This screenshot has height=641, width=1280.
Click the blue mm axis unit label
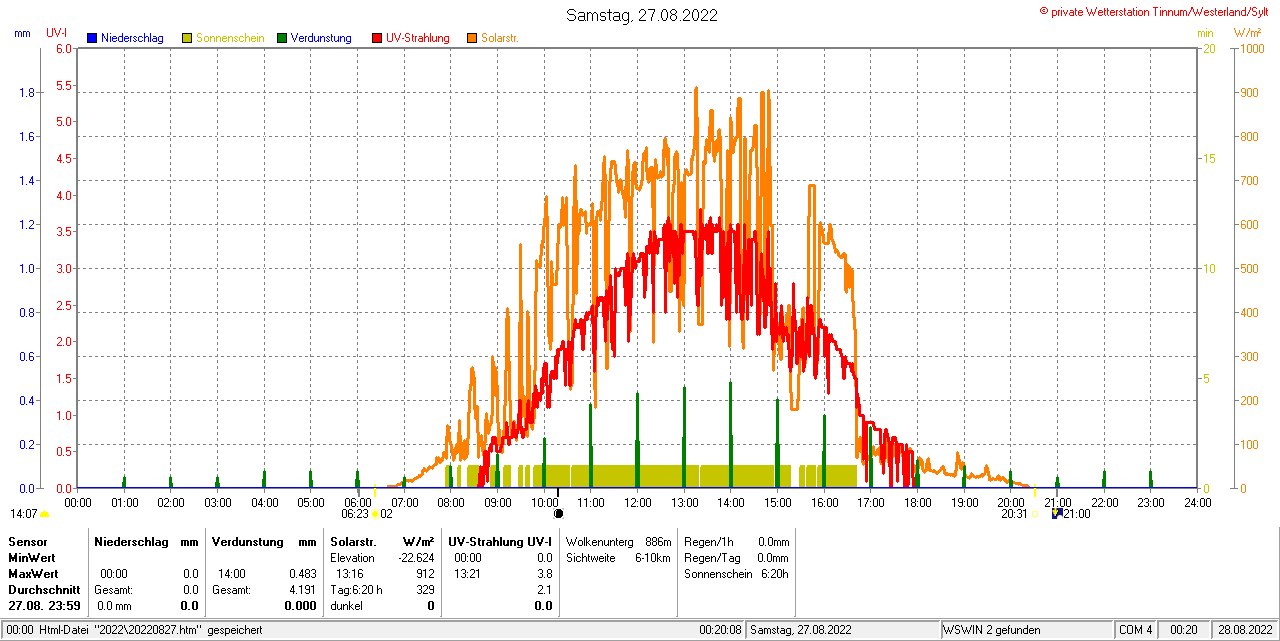point(23,33)
